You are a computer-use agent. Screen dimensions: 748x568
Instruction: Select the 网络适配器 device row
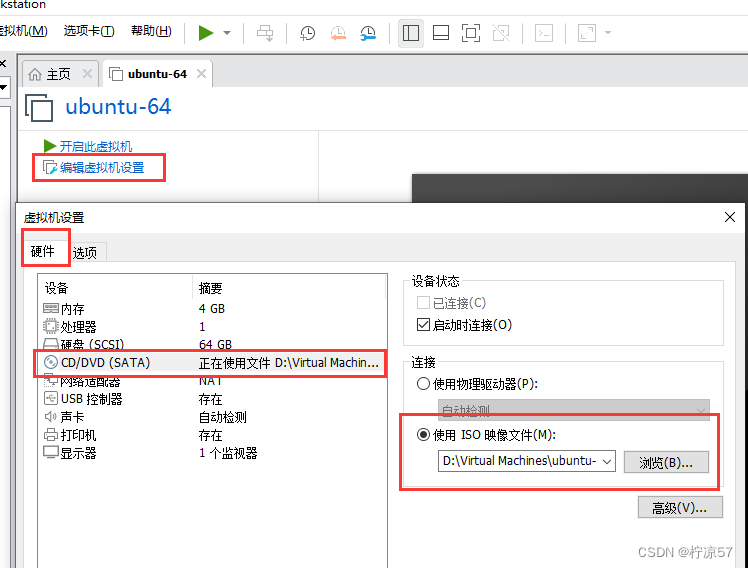pyautogui.click(x=212, y=381)
